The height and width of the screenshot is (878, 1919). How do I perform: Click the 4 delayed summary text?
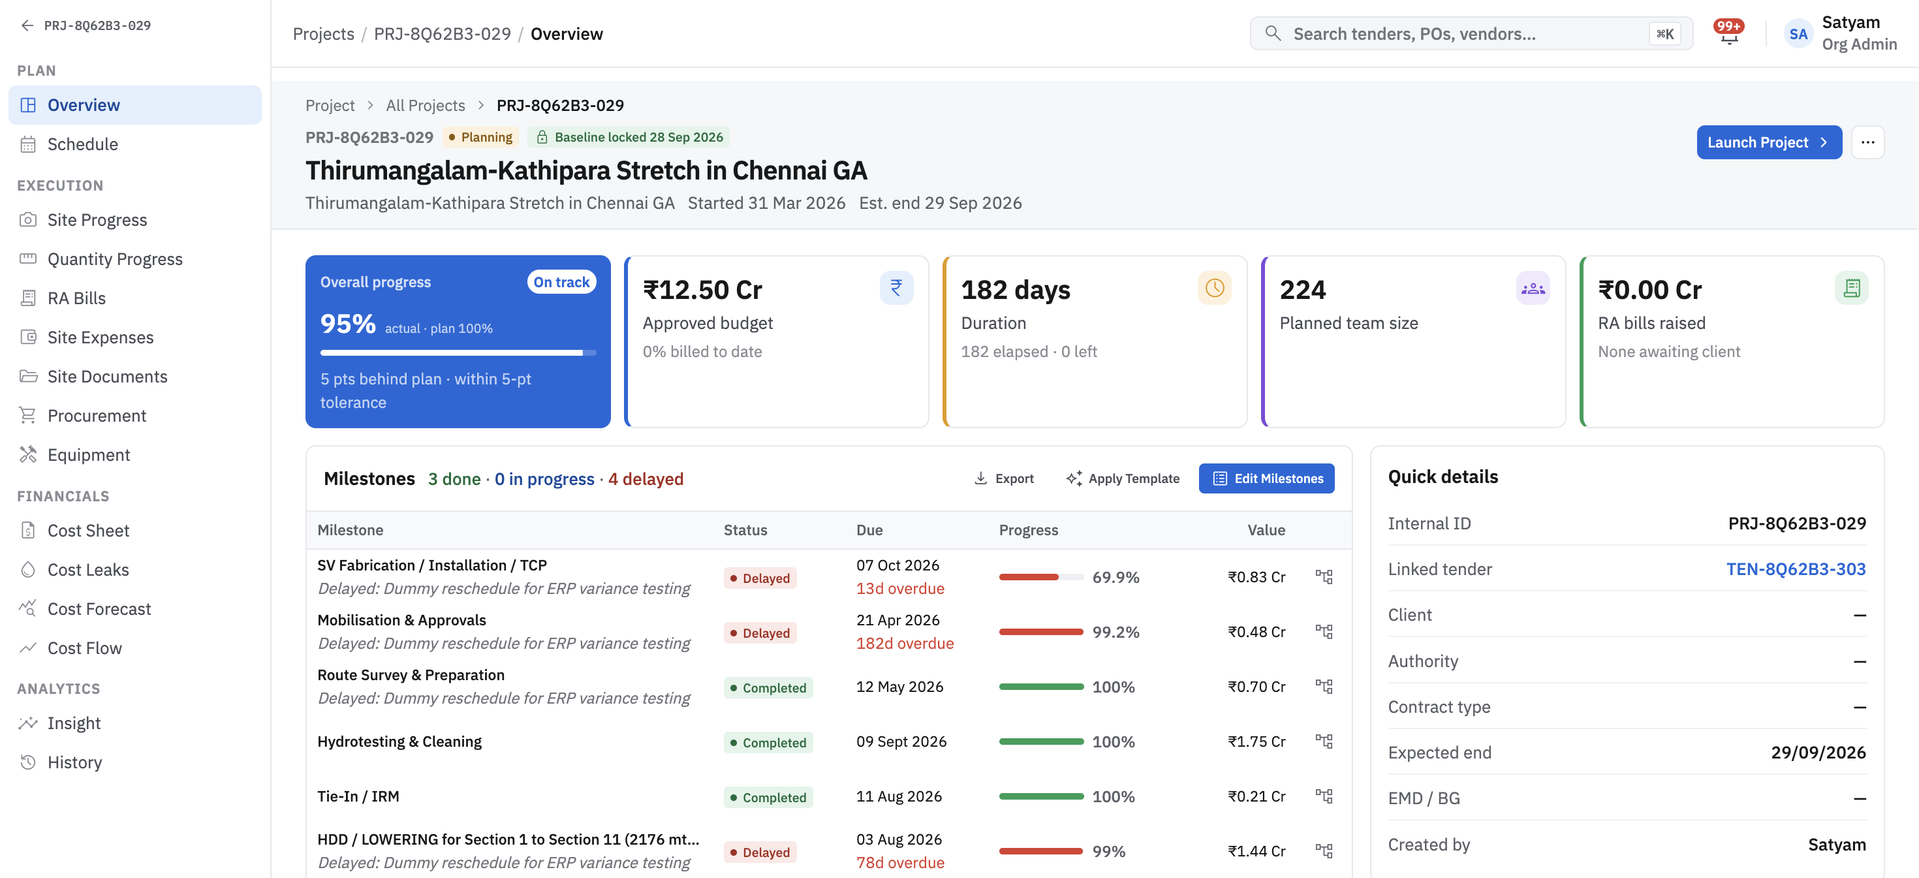tap(646, 479)
